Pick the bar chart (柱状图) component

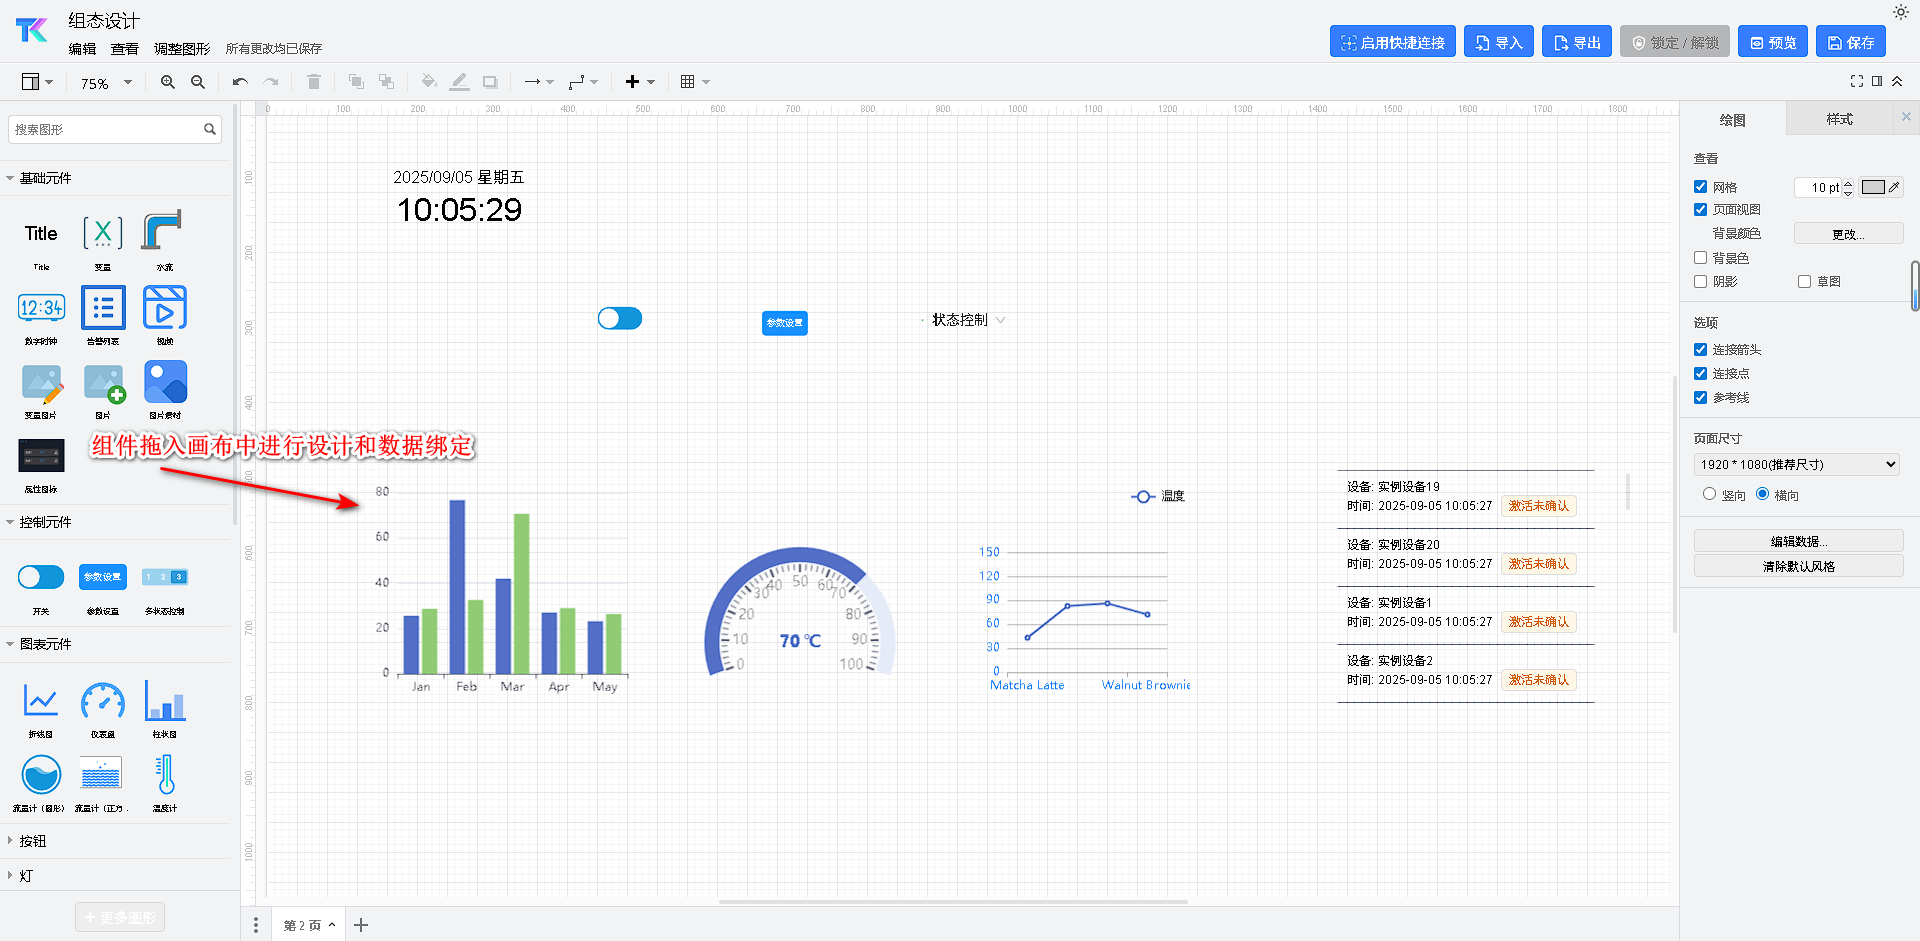165,702
